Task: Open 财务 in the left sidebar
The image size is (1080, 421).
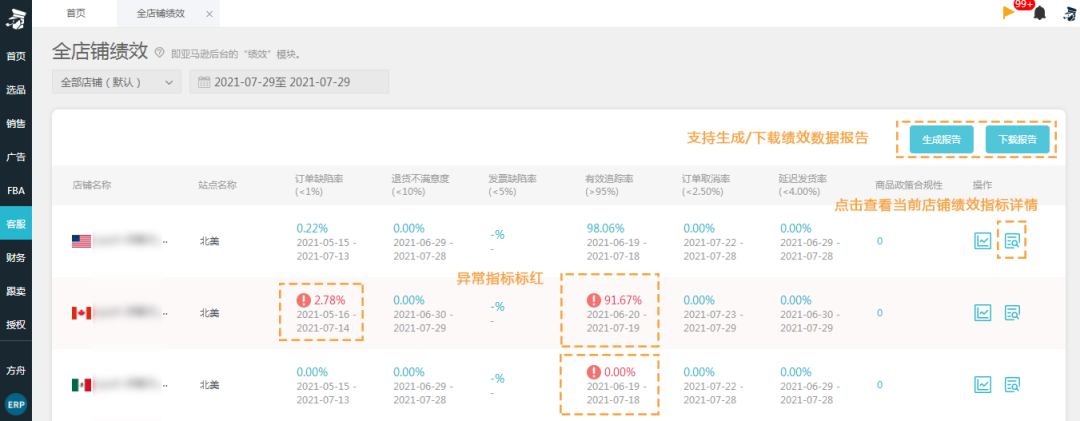Action: (16, 258)
